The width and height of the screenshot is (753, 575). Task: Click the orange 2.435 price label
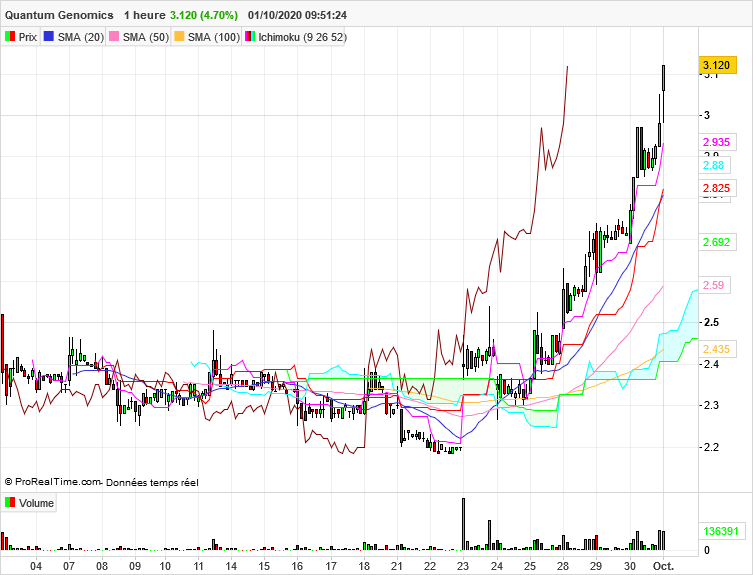click(x=717, y=349)
